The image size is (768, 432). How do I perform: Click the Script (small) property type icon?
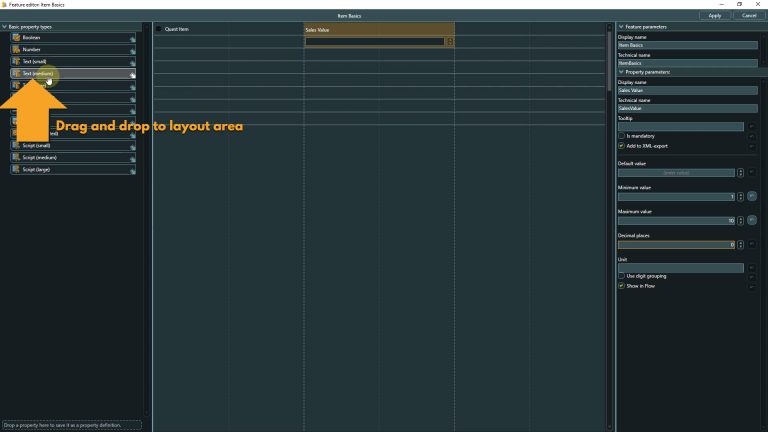[16, 145]
